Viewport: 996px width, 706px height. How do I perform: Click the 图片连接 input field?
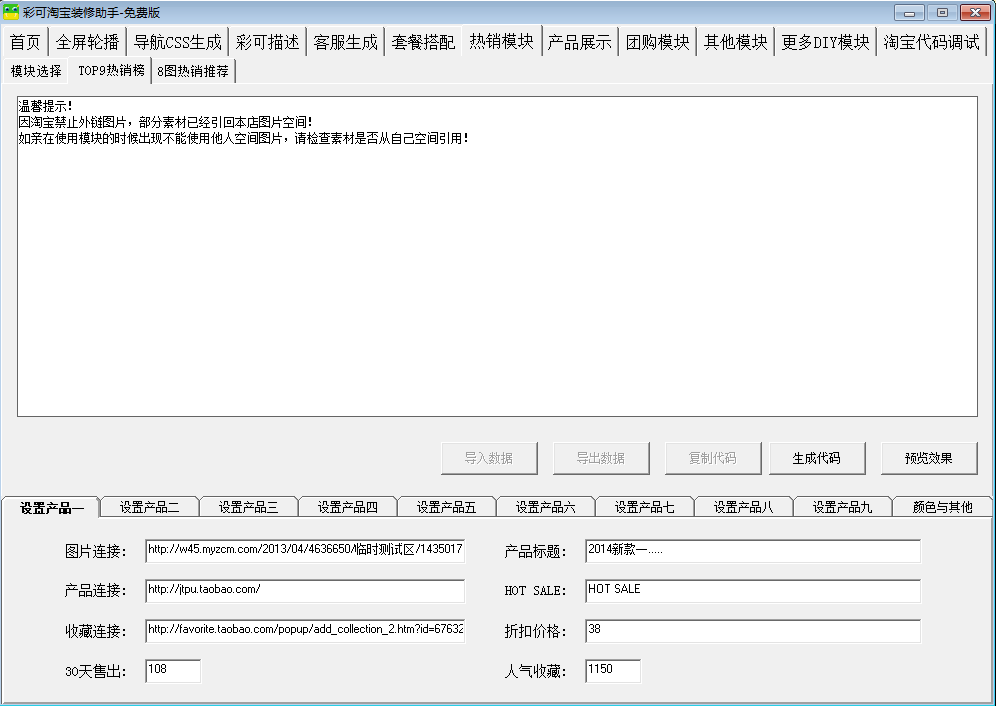tap(304, 551)
